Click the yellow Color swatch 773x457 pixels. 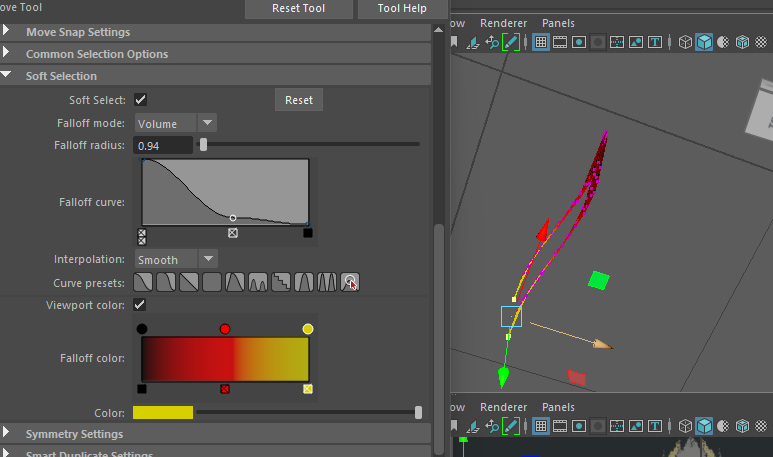(x=163, y=412)
